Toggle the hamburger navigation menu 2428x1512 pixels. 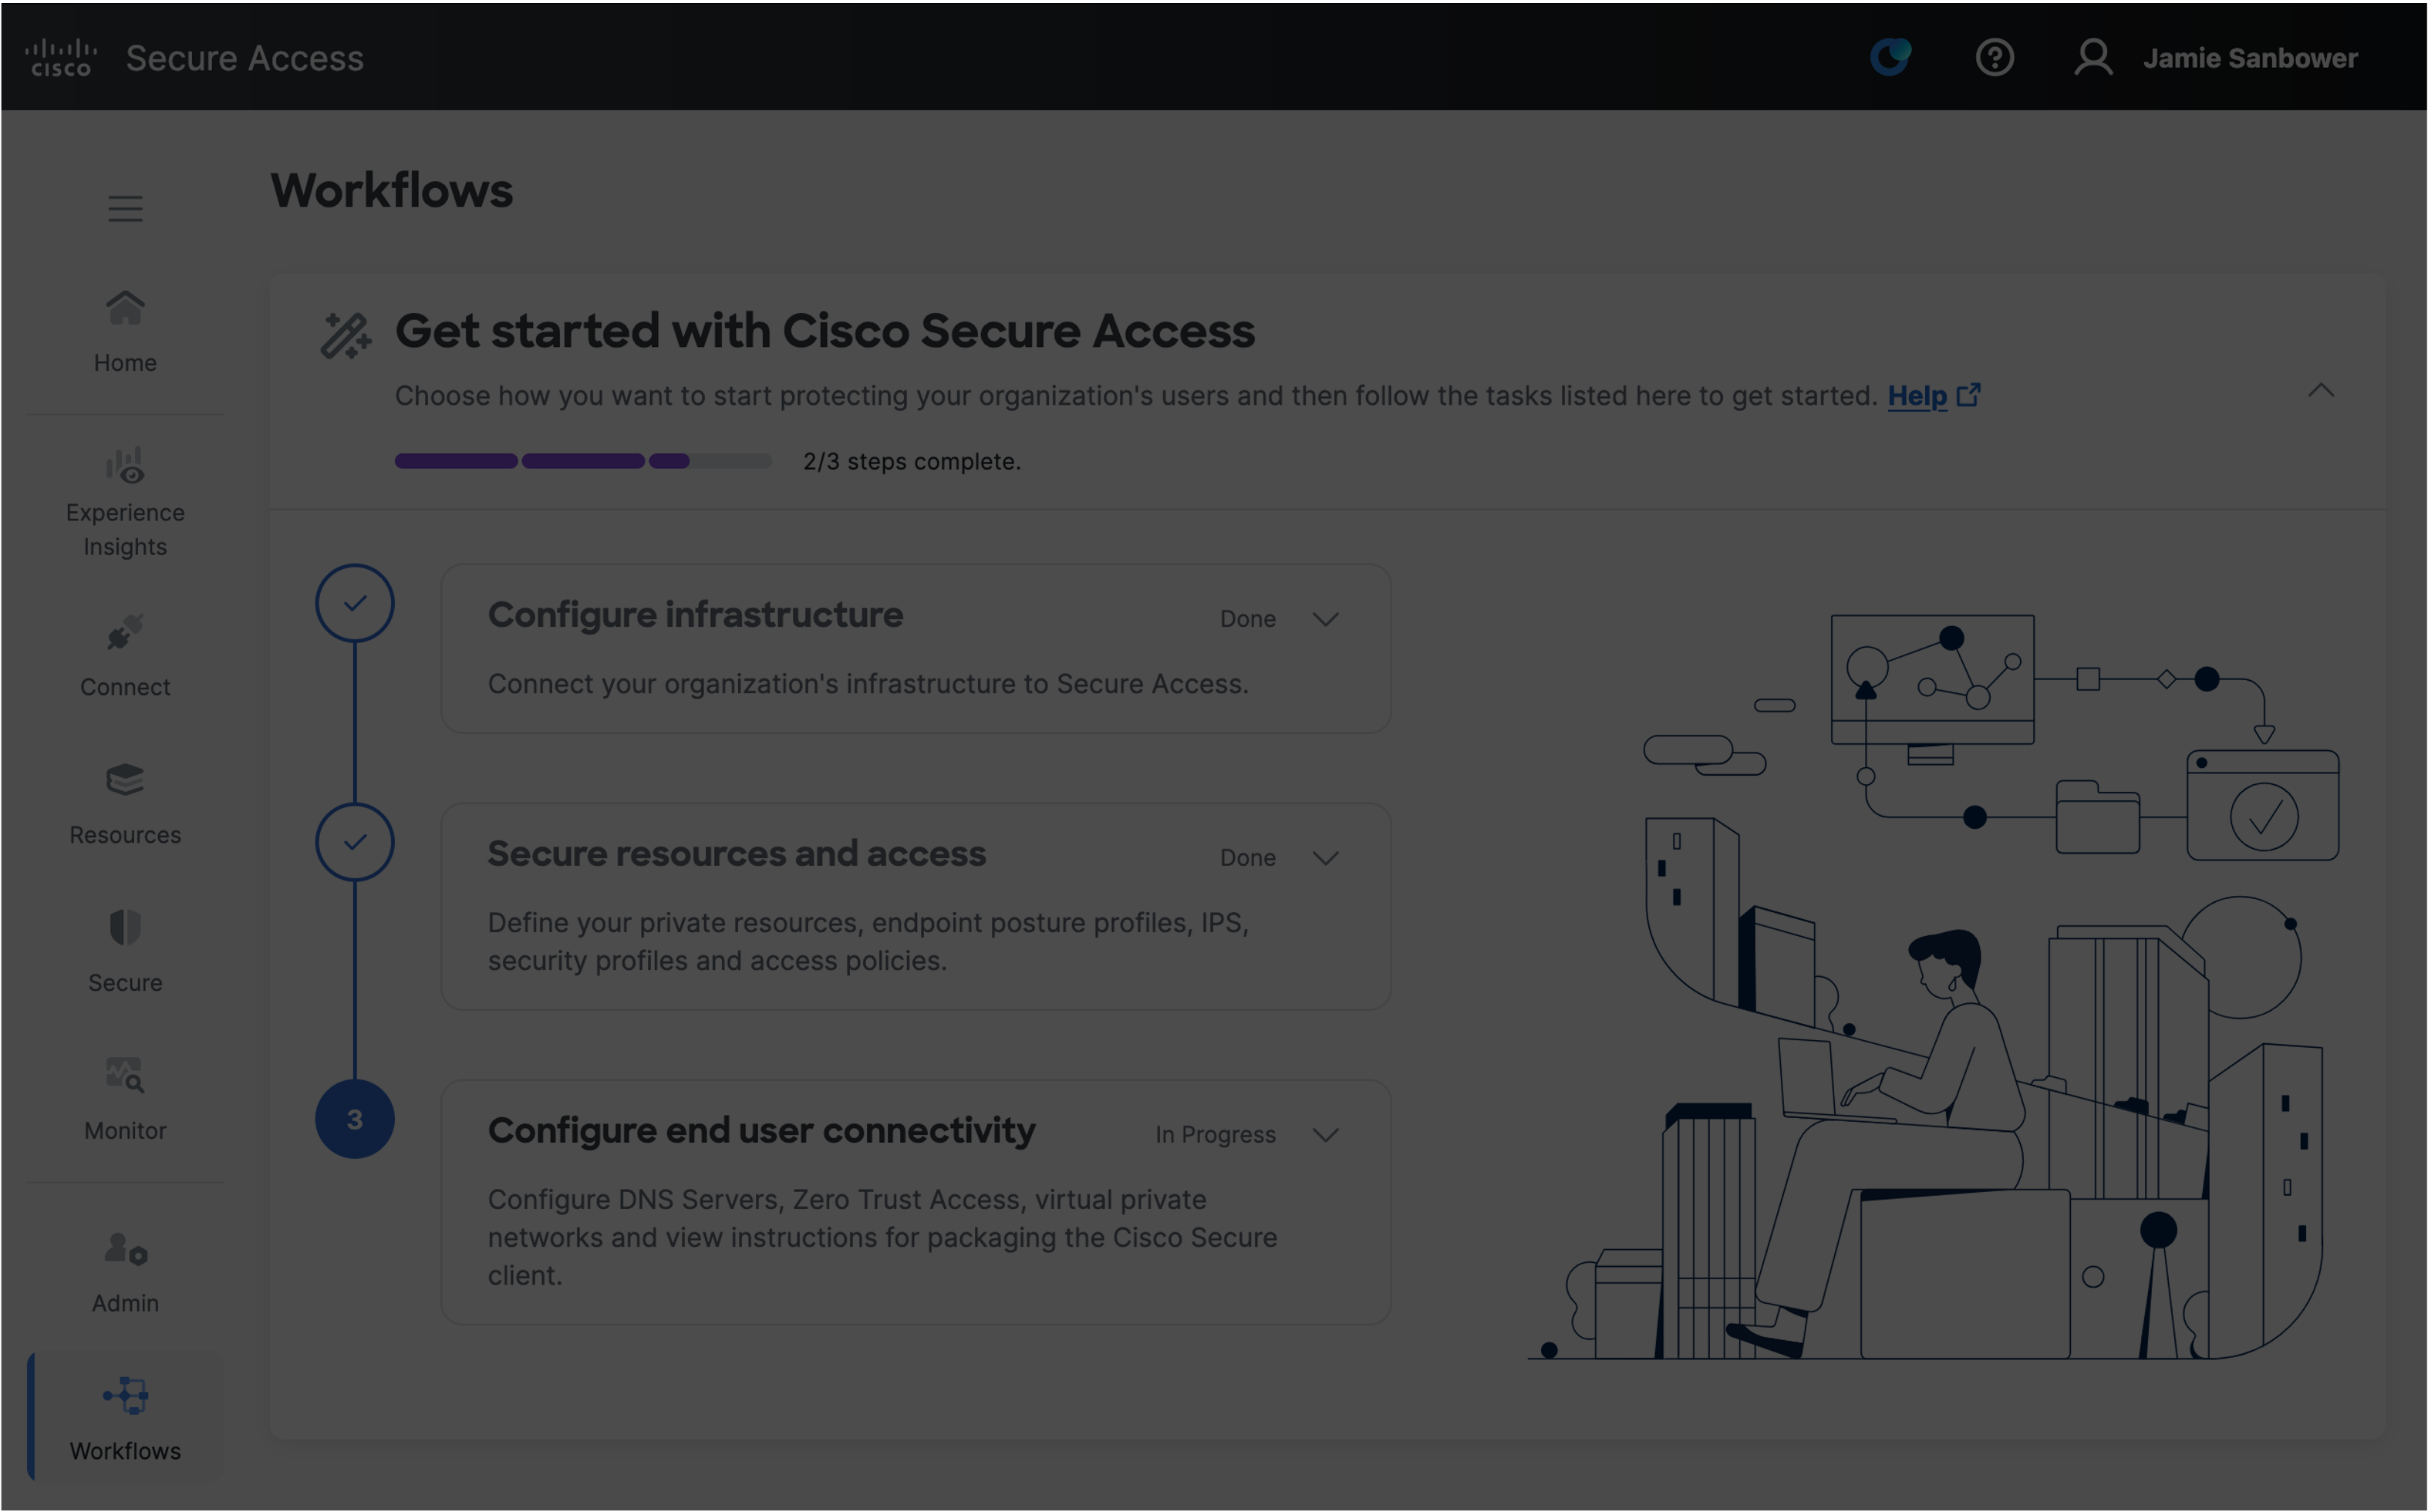click(125, 208)
